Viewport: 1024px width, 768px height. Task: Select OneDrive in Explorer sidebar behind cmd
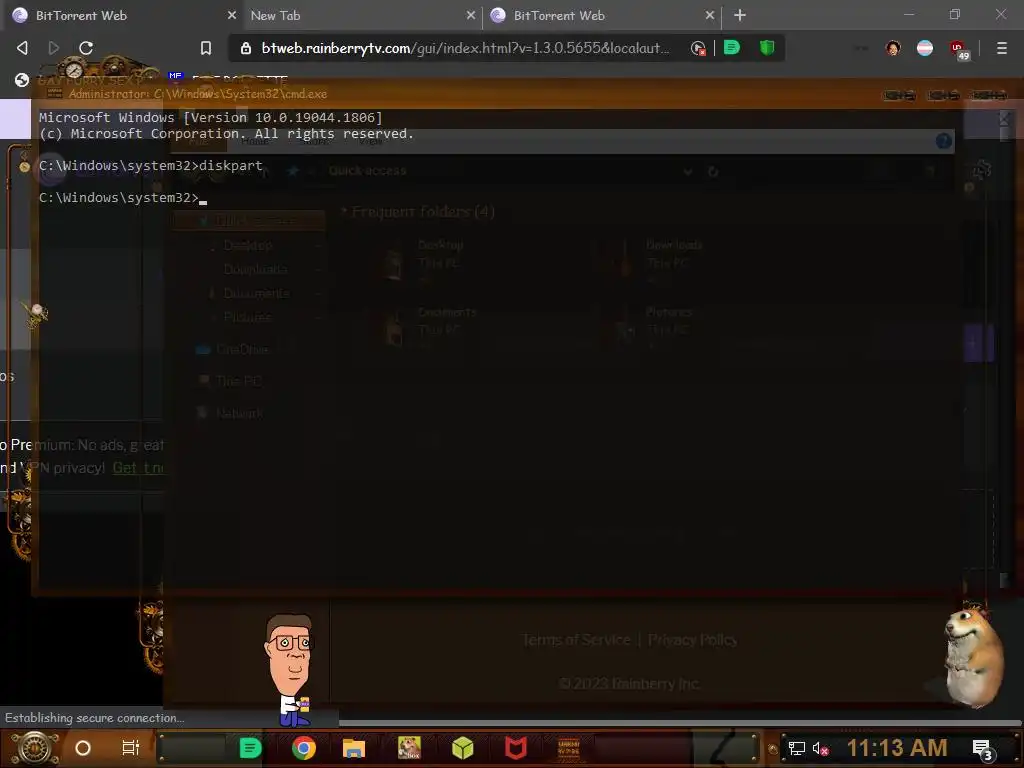click(x=242, y=349)
